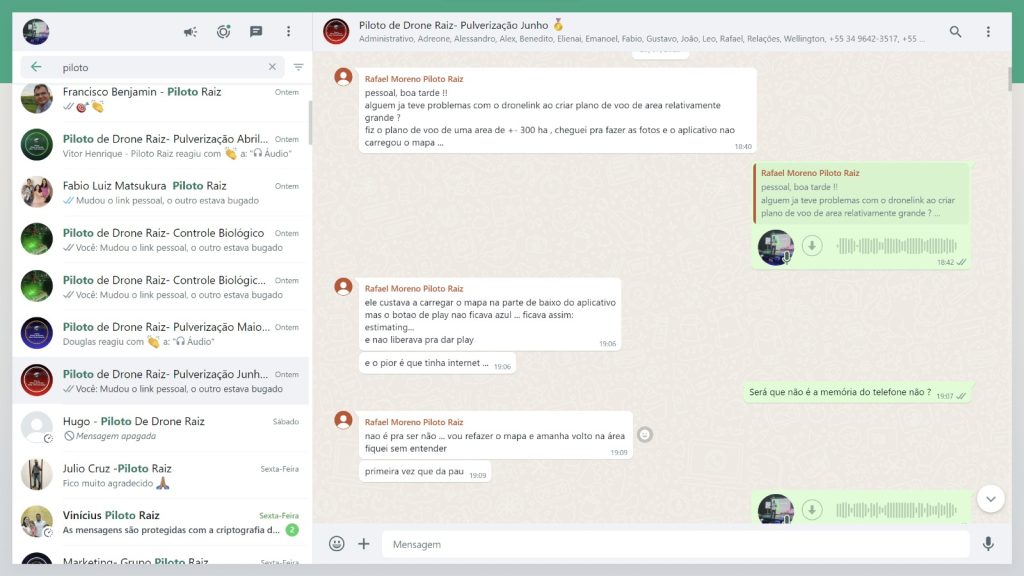Screen dimensions: 1024x576
Task: Go back from chat search
Action: click(x=36, y=67)
